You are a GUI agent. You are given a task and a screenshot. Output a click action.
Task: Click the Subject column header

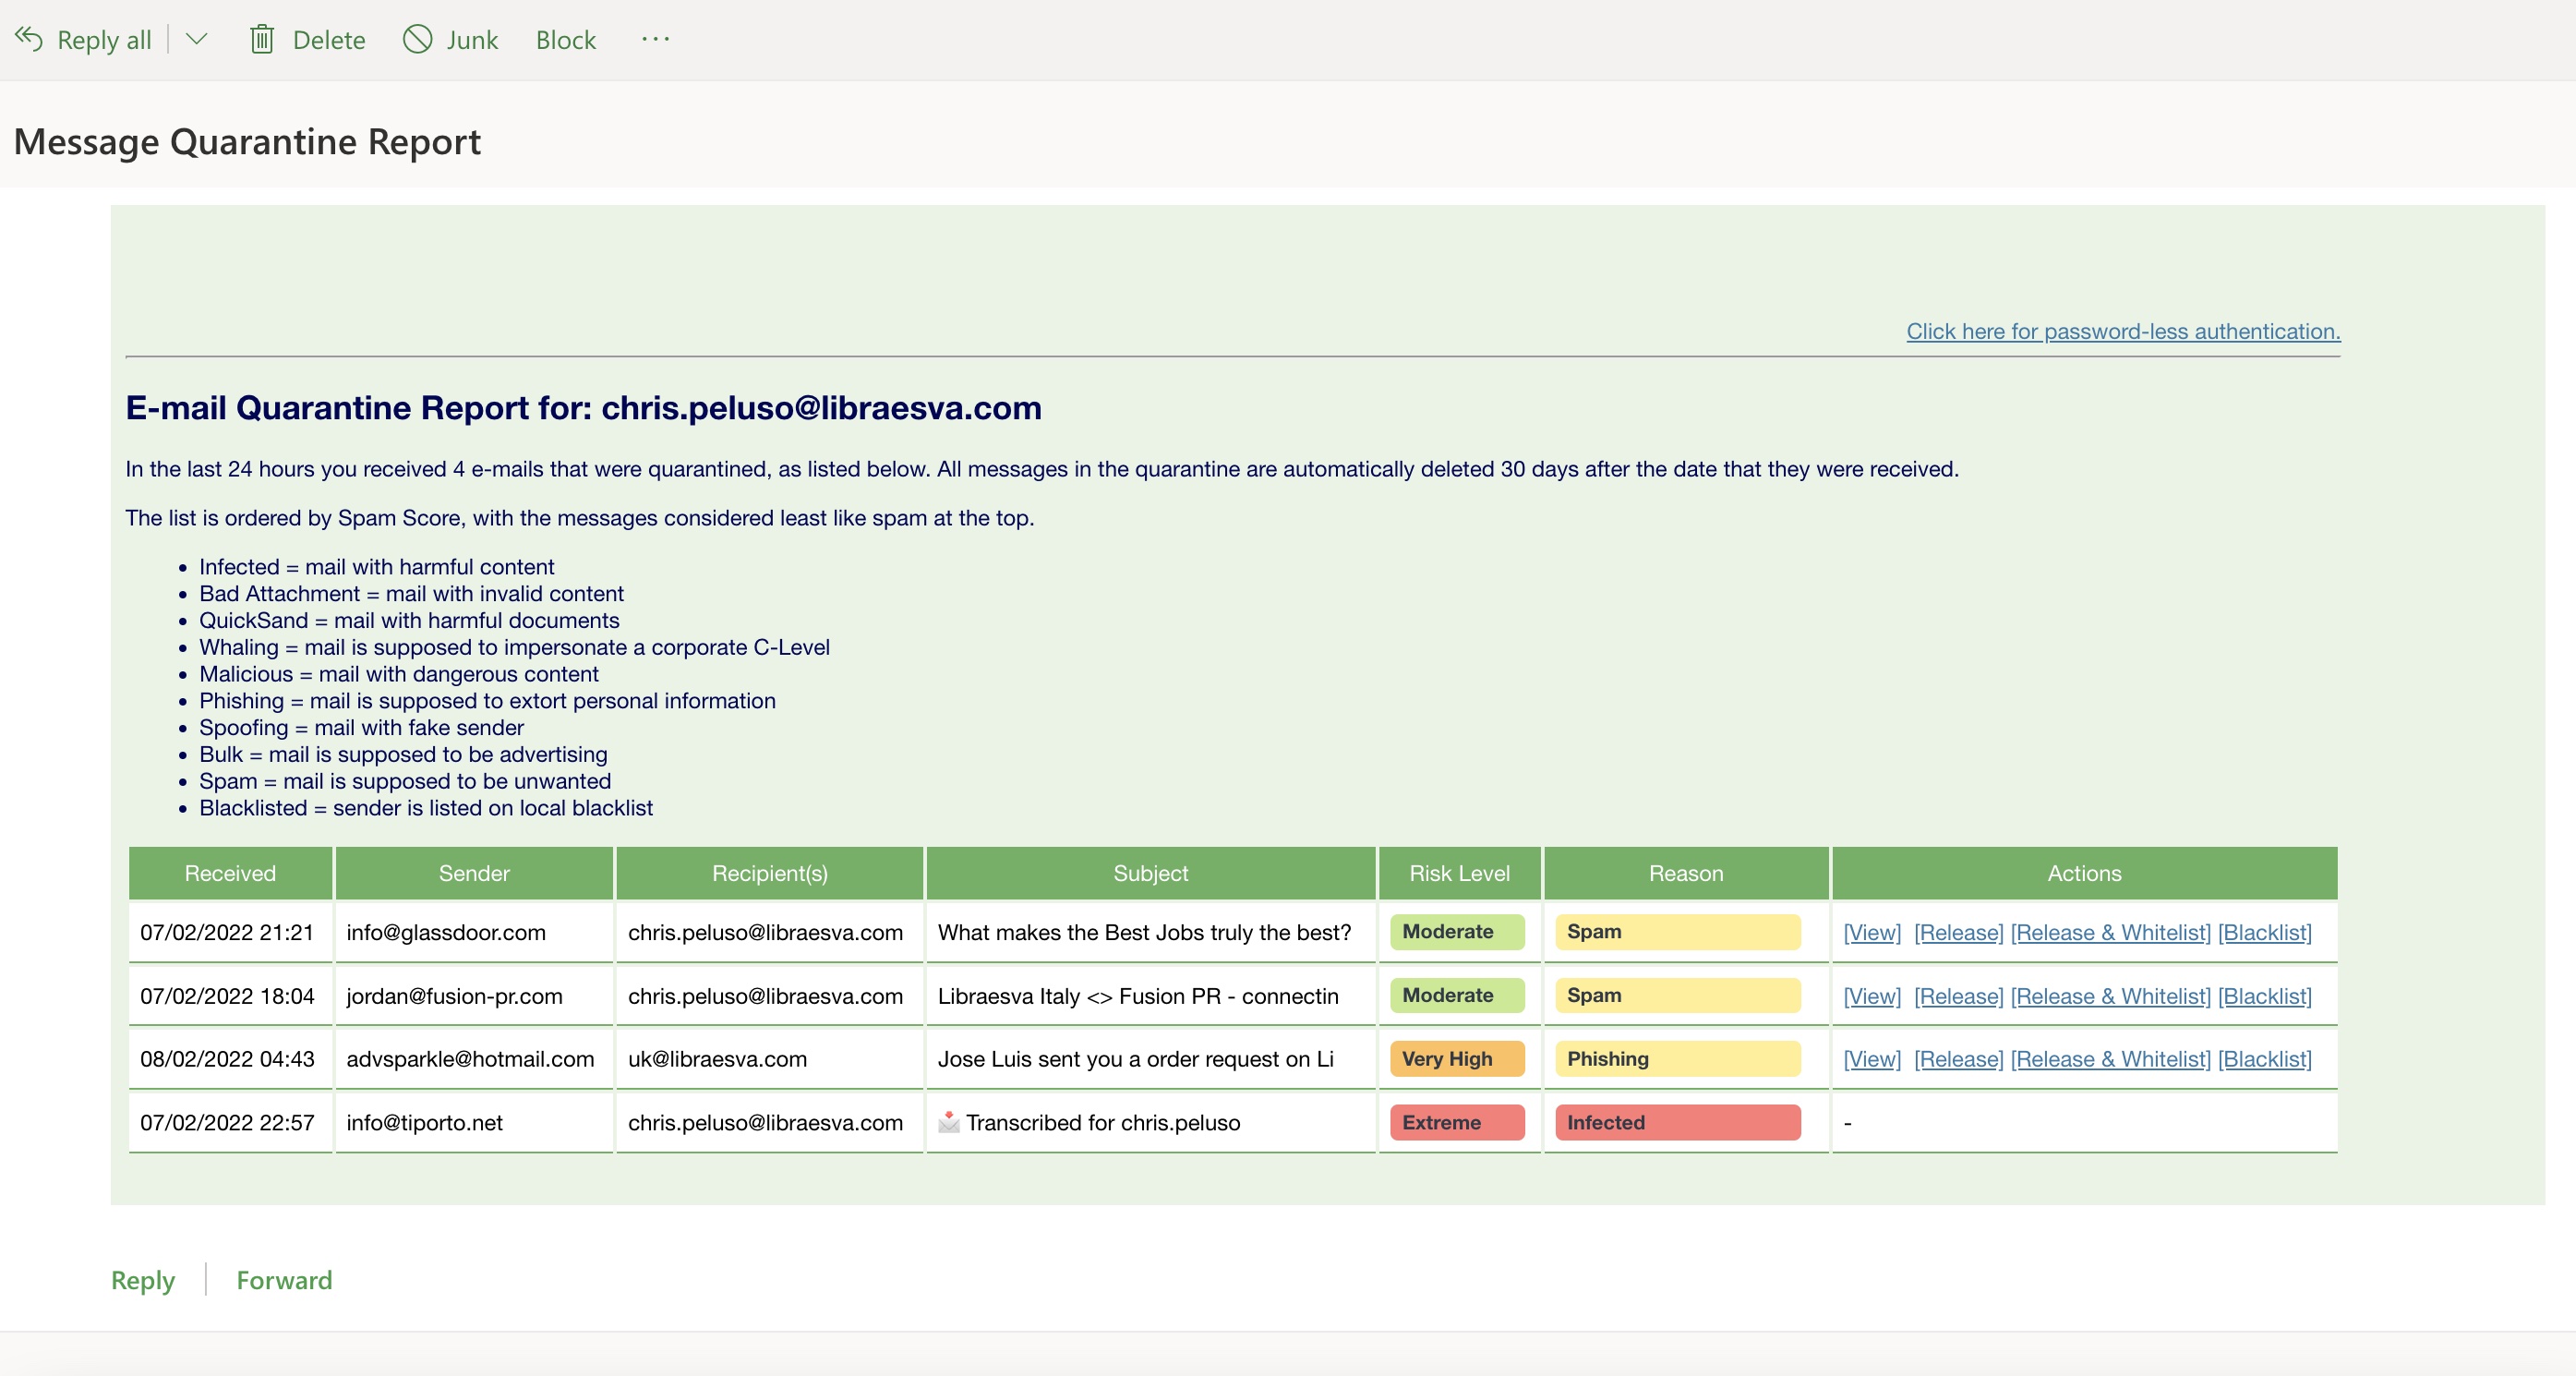(x=1150, y=873)
